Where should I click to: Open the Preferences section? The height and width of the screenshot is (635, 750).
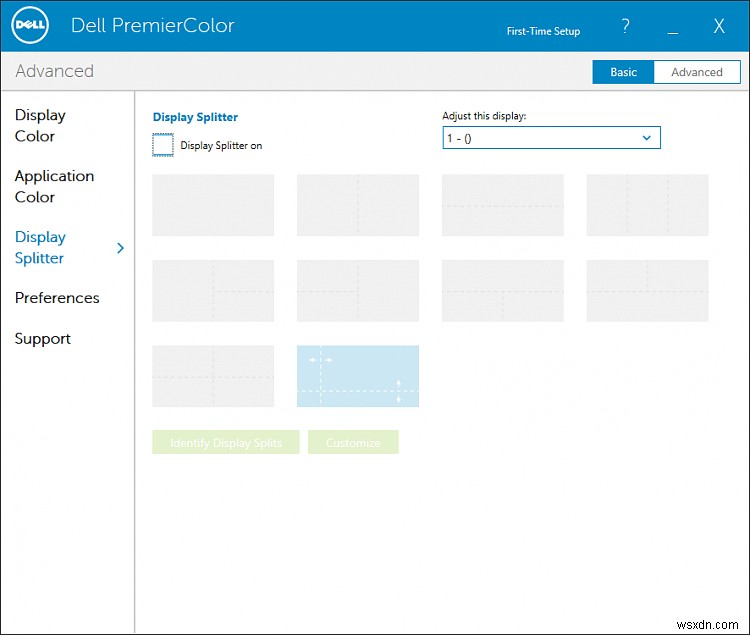pyautogui.click(x=57, y=298)
